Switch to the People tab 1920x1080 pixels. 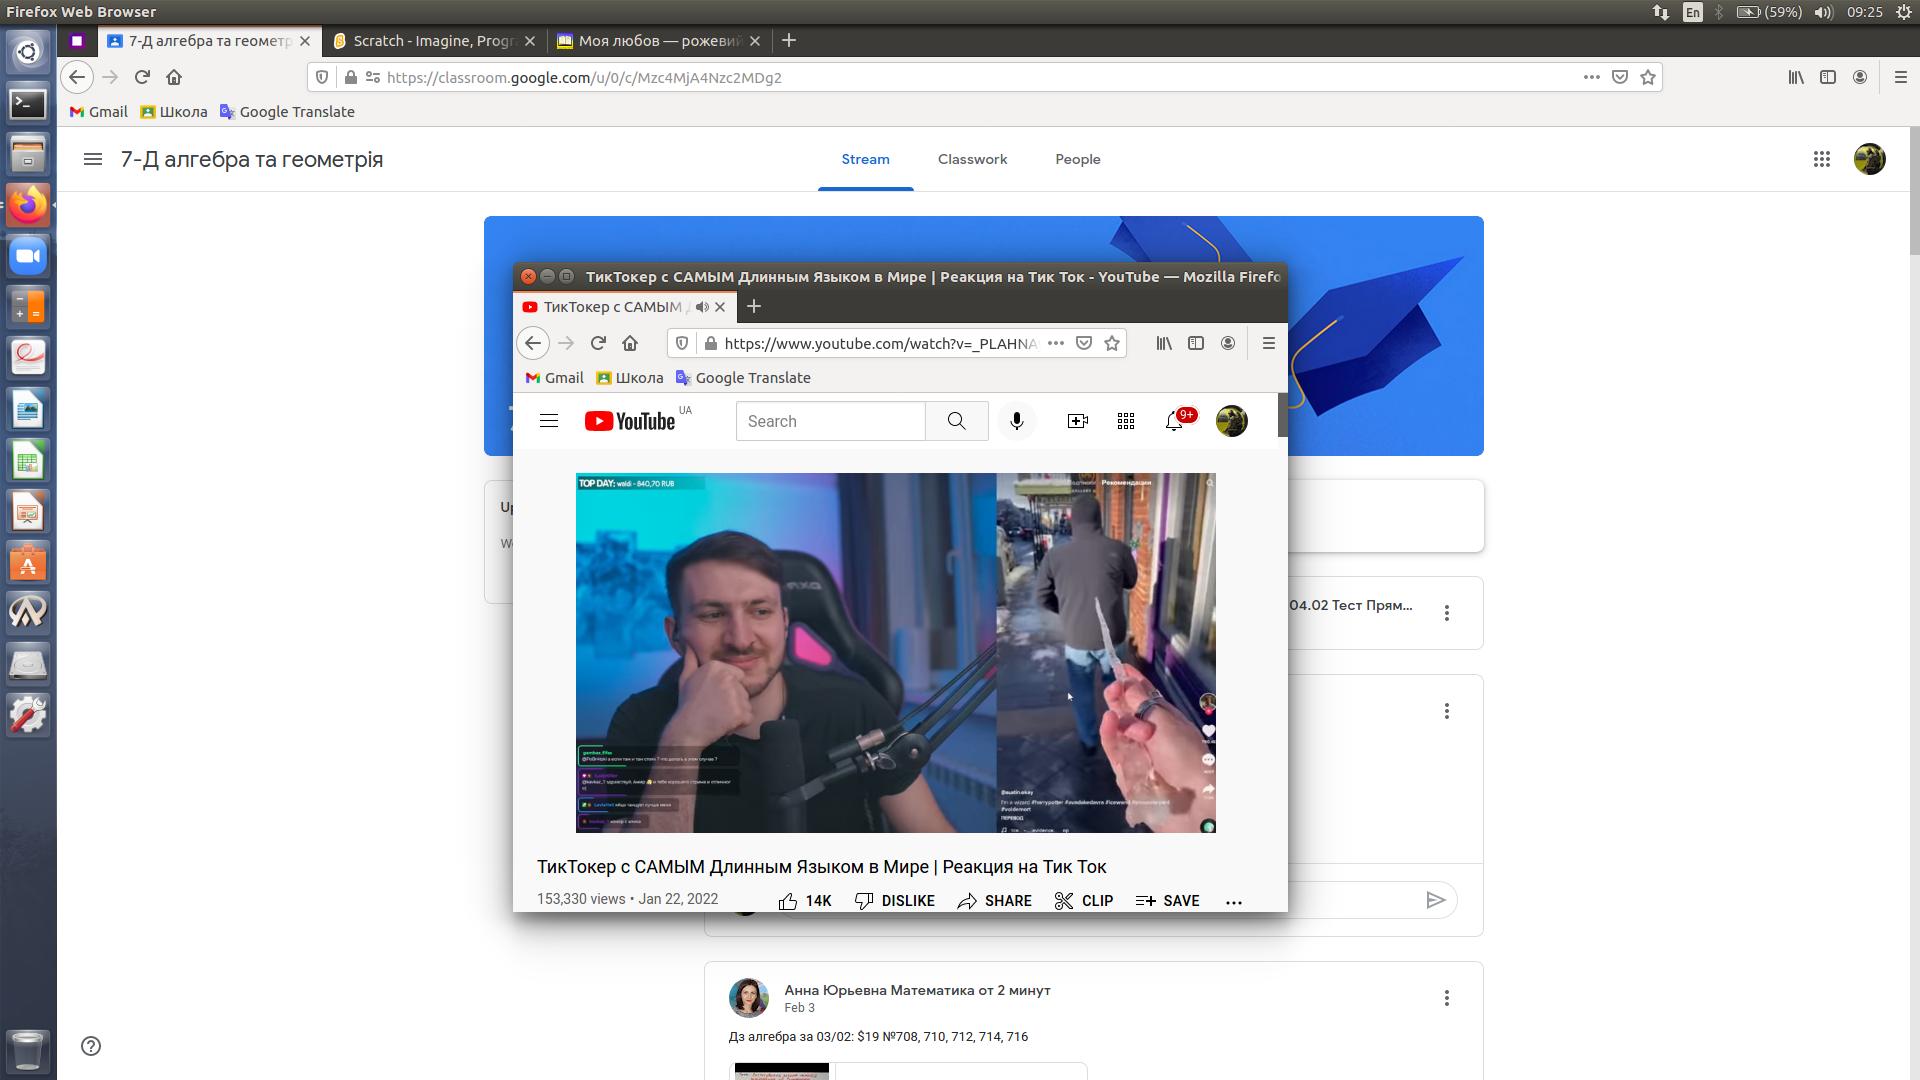(x=1077, y=159)
